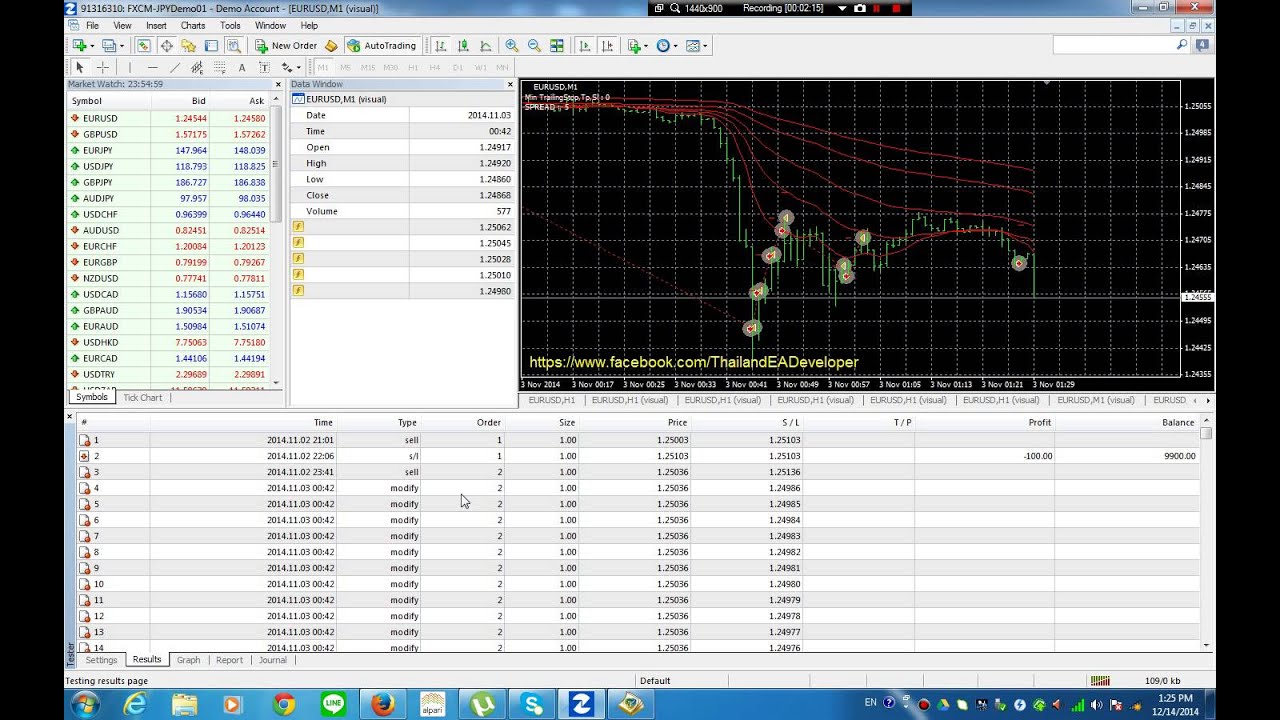This screenshot has width=1280, height=720.
Task: Click the Zoom Out magnifier icon
Action: (x=534, y=45)
